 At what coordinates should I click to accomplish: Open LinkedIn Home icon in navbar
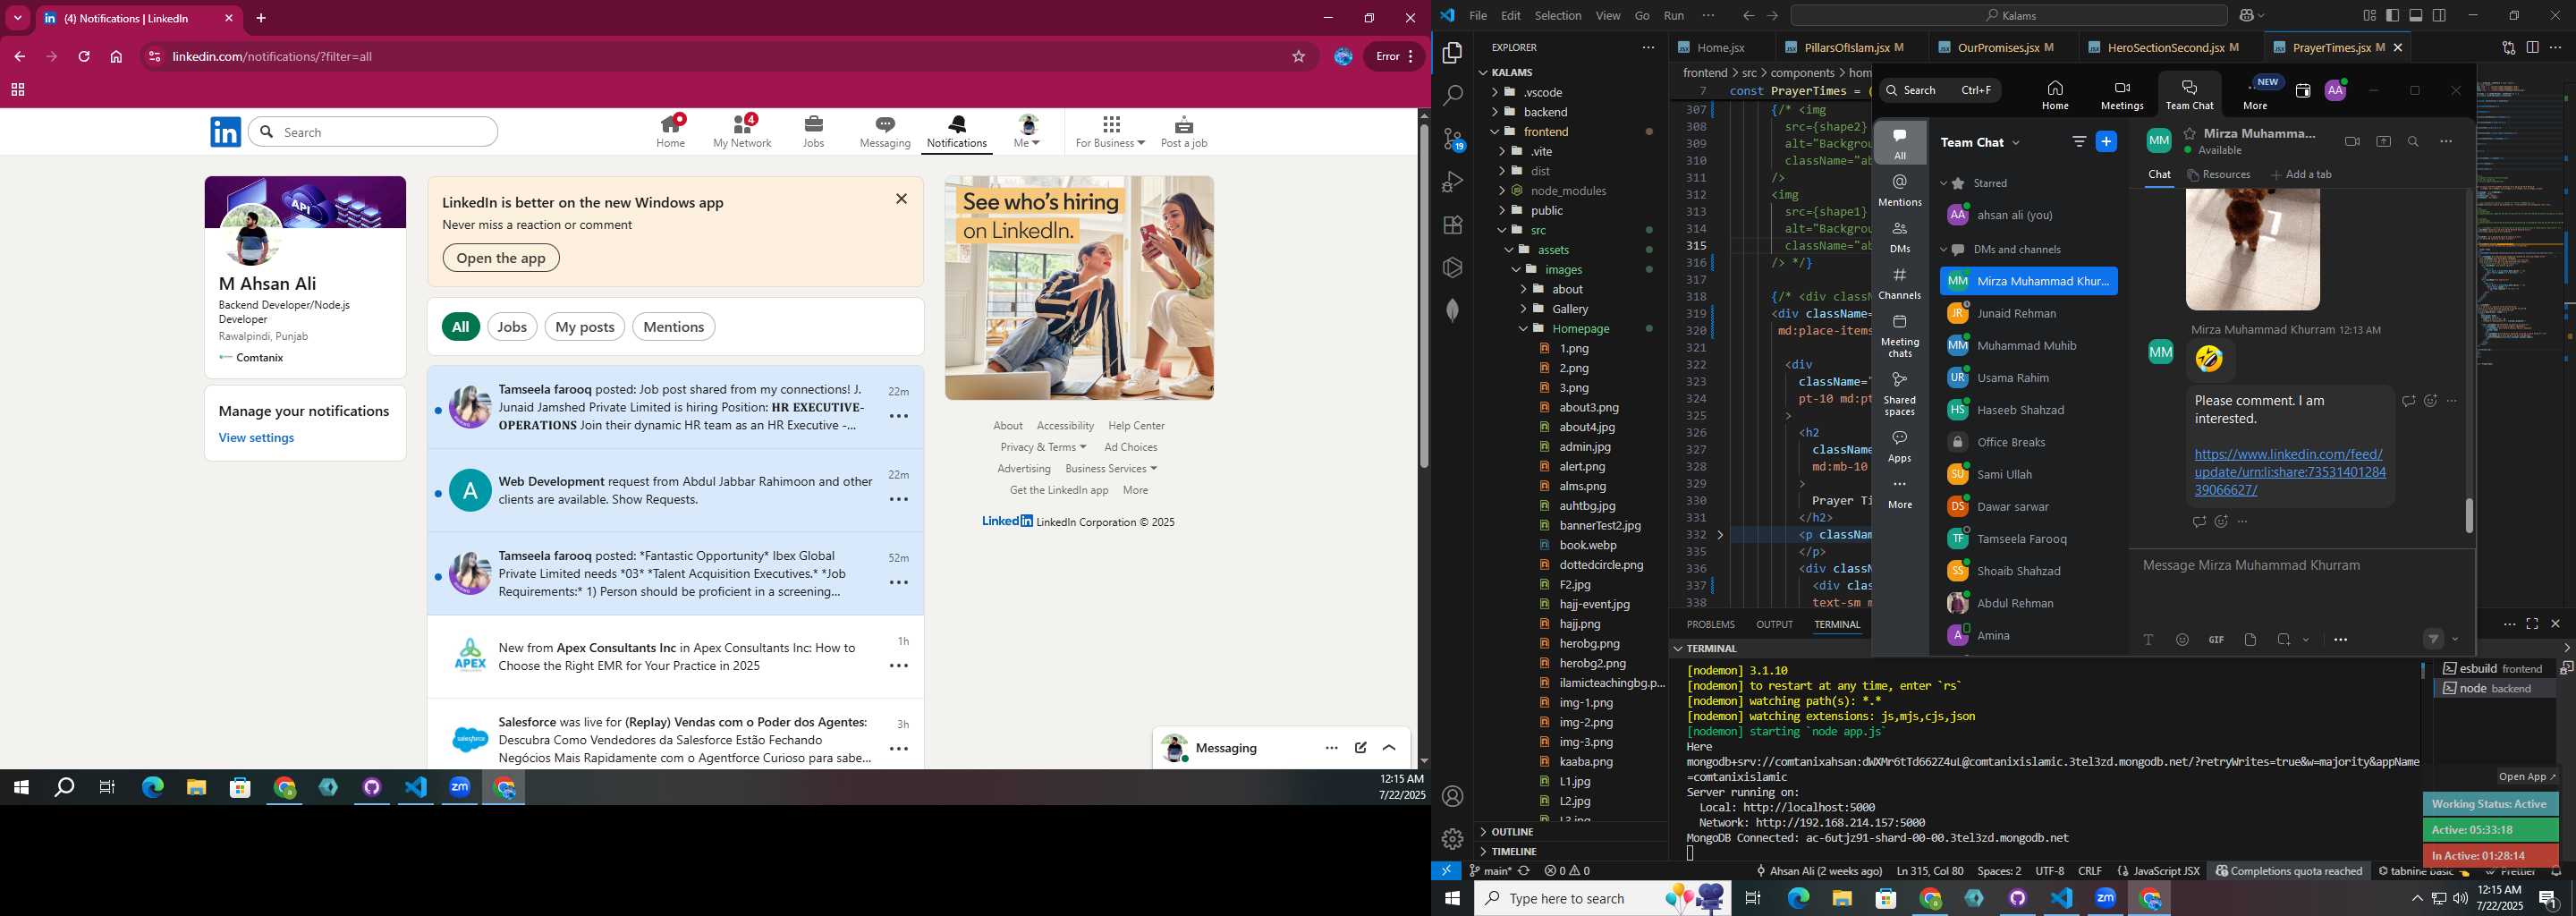671,131
